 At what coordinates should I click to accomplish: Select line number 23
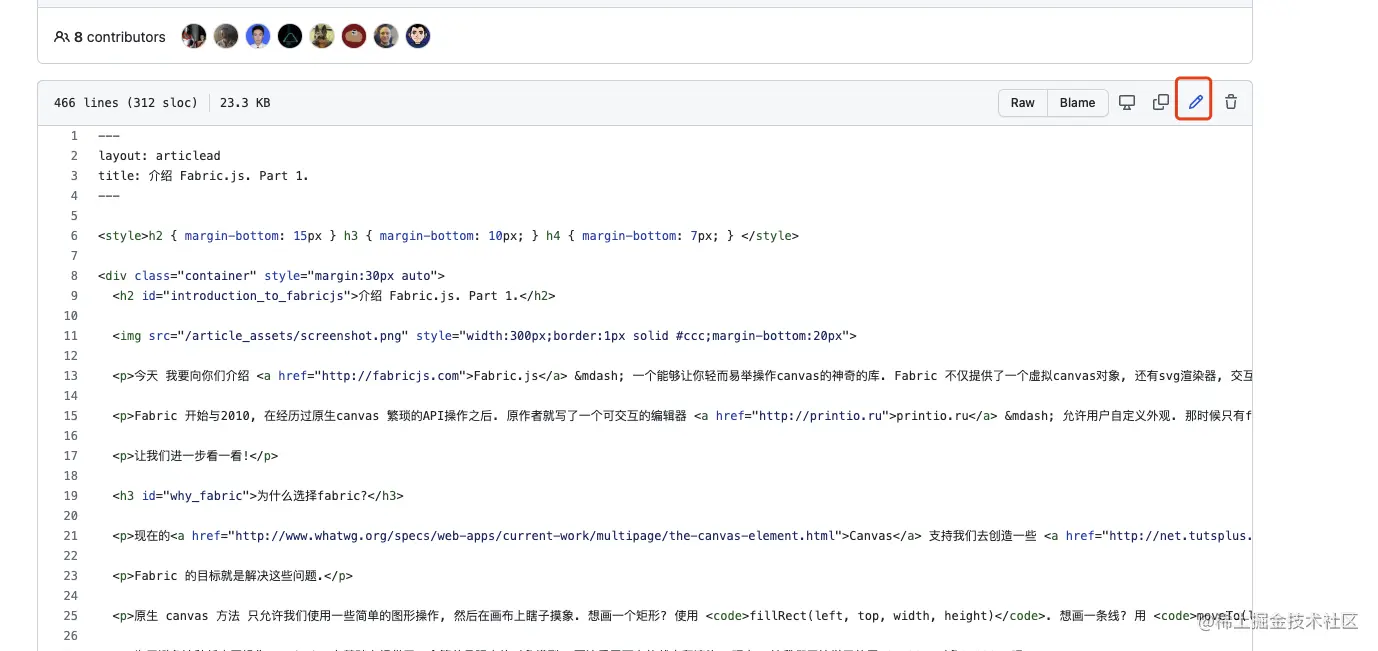pos(70,576)
